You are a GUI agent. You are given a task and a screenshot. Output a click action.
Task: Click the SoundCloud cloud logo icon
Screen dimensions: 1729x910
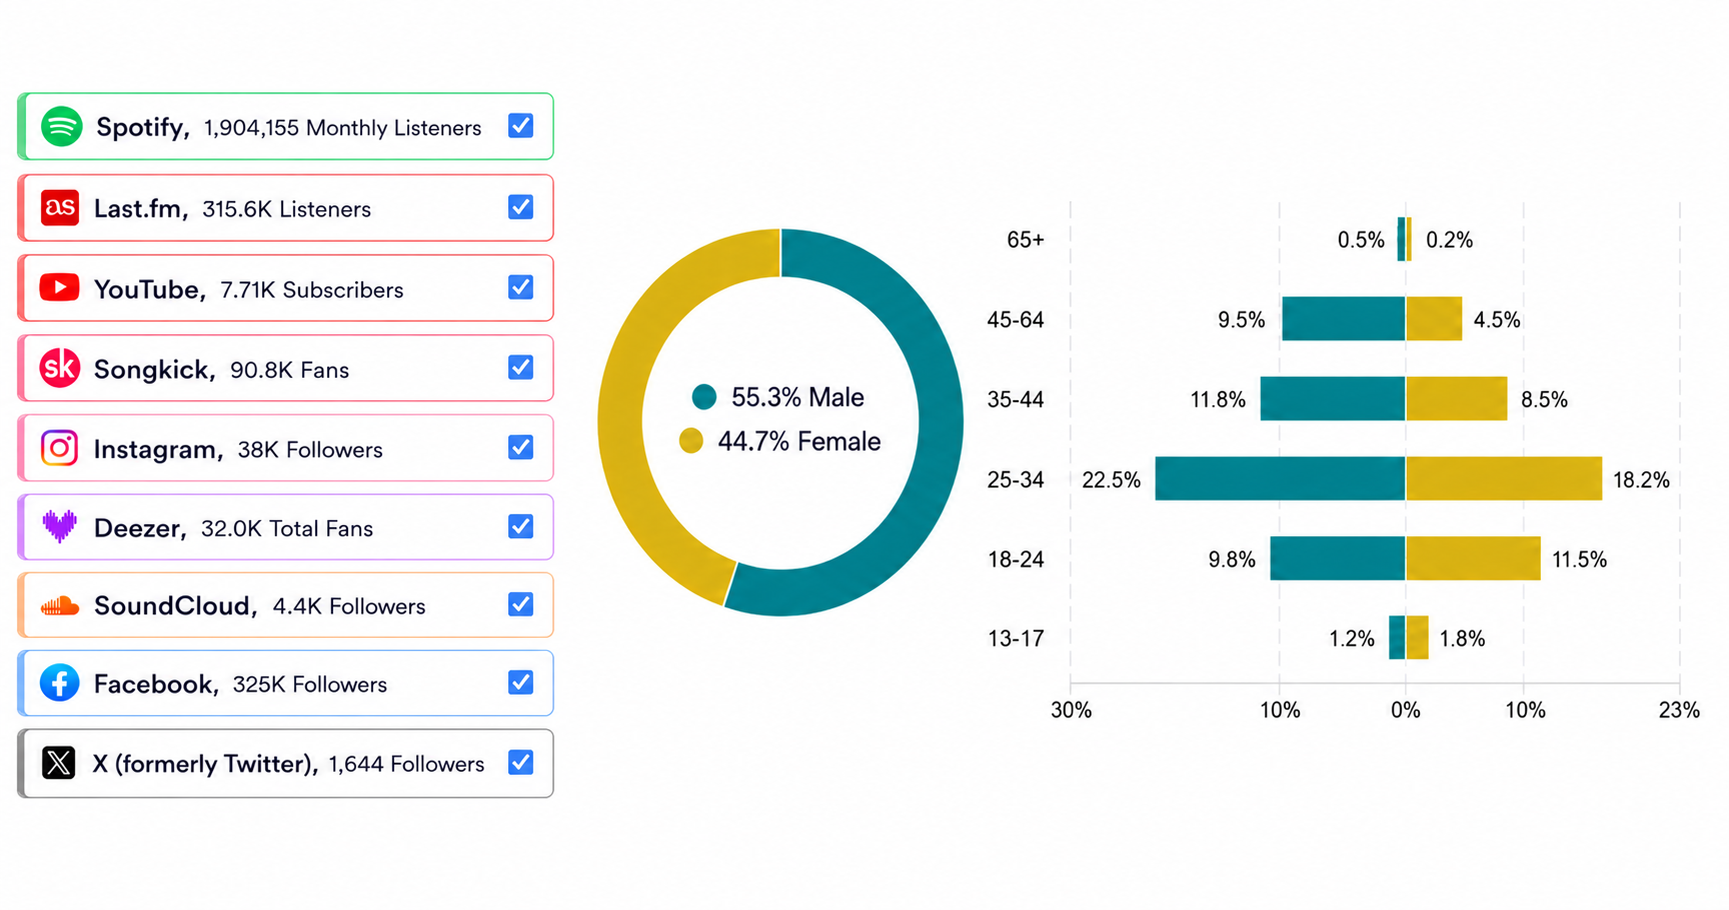tap(60, 606)
